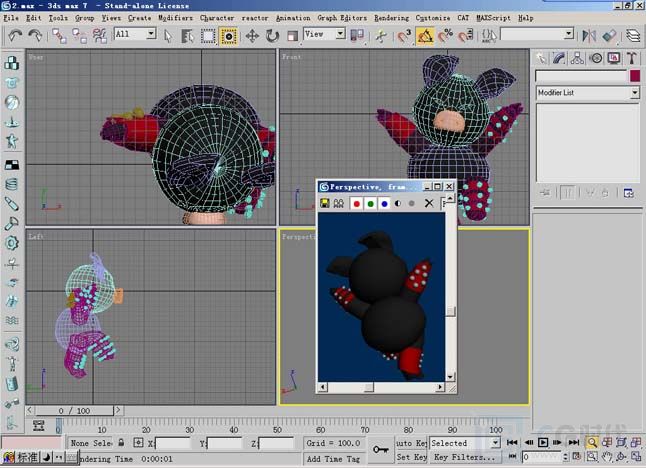
Task: Choose the Select and Link tool
Action: click(59, 36)
